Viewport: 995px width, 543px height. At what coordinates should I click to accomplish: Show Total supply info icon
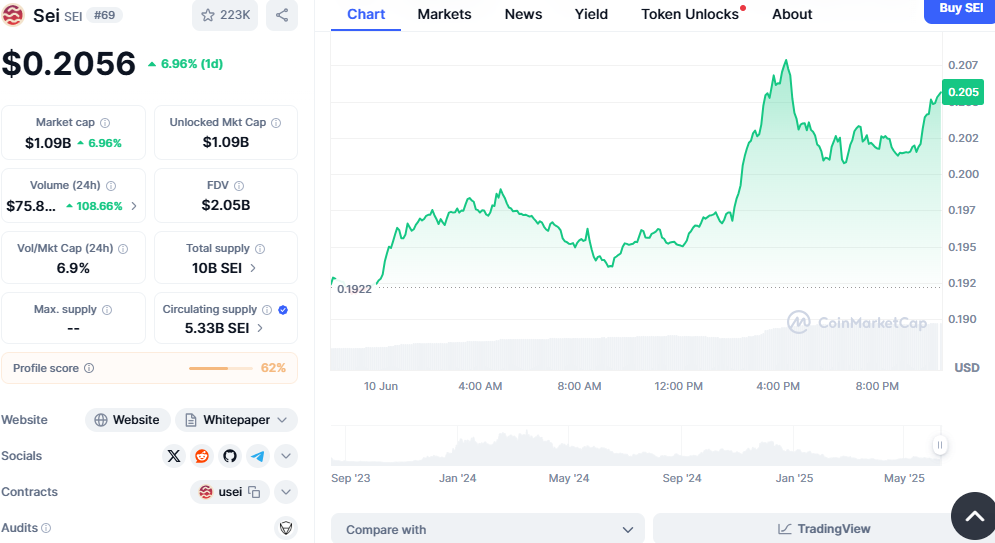pyautogui.click(x=260, y=249)
